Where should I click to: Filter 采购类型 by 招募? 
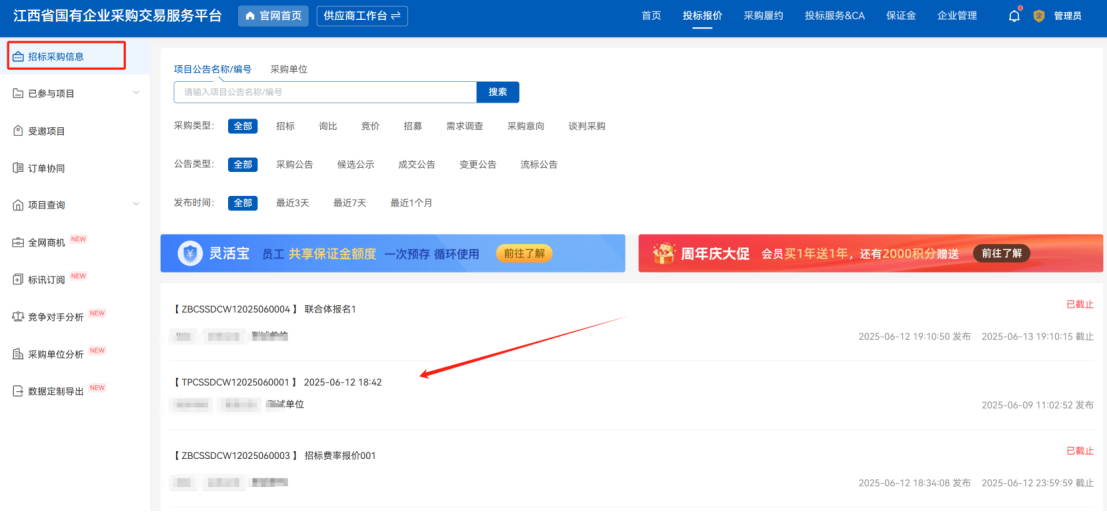[x=413, y=126]
